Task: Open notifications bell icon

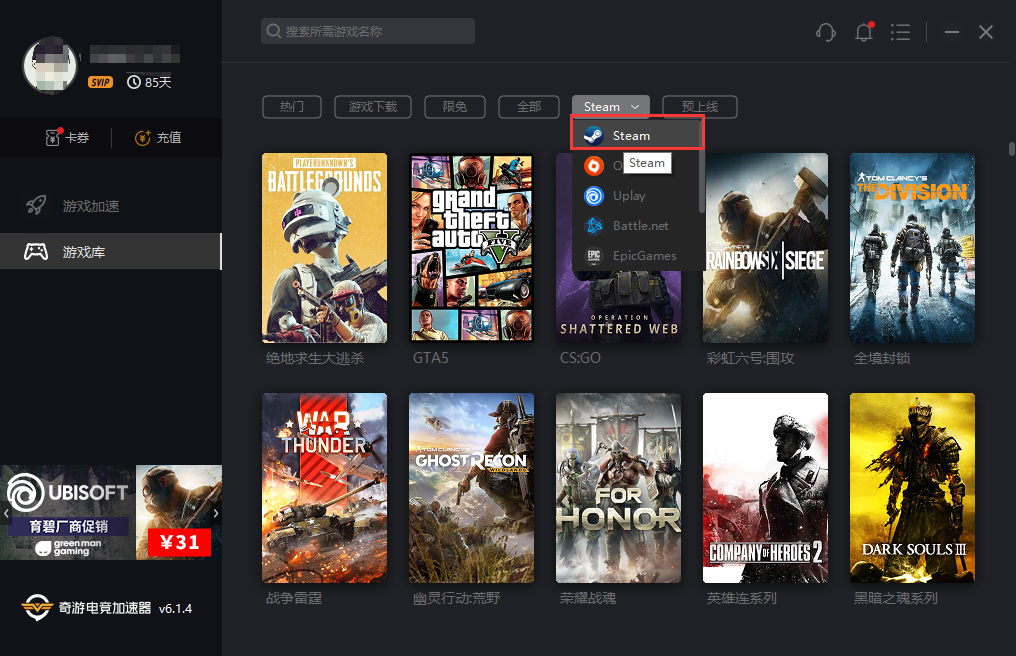Action: click(864, 32)
